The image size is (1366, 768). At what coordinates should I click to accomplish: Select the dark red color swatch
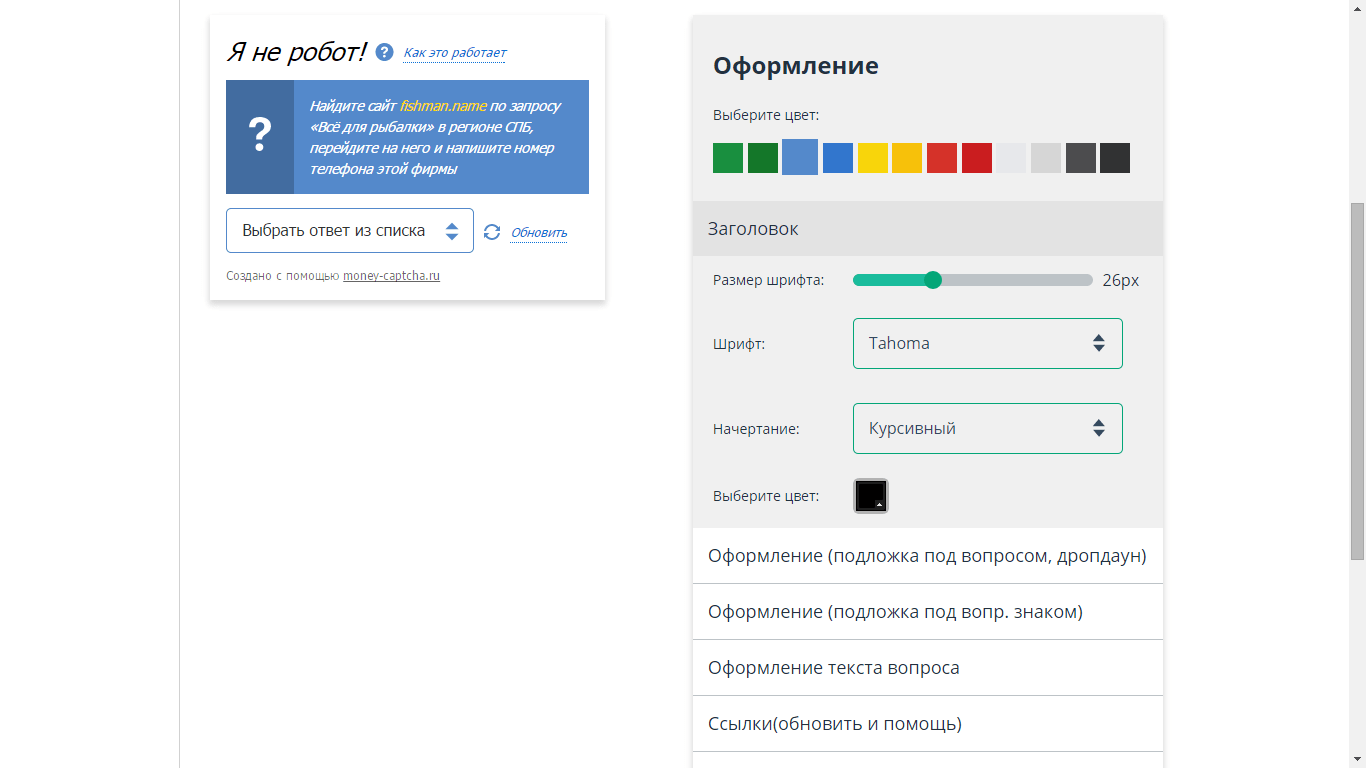click(x=977, y=158)
